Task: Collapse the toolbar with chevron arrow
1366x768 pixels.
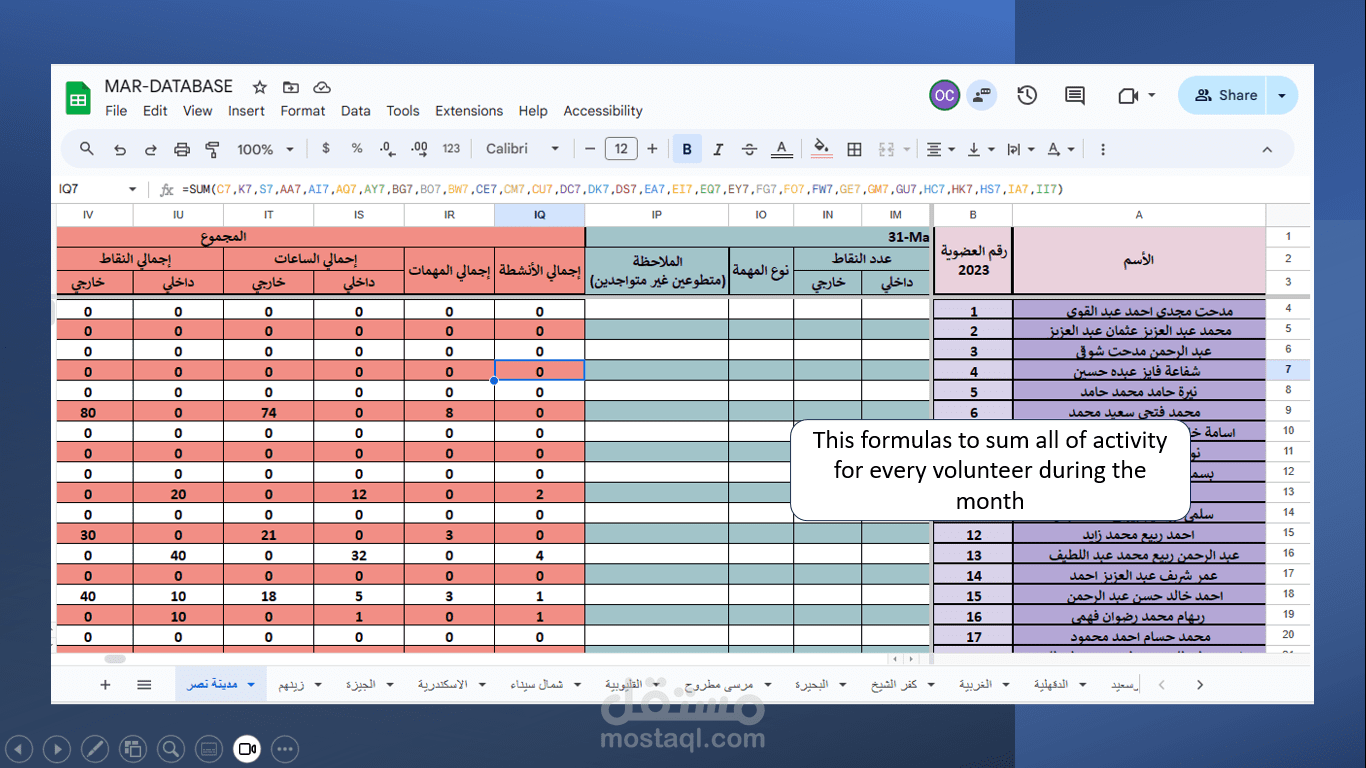Action: click(x=1267, y=149)
